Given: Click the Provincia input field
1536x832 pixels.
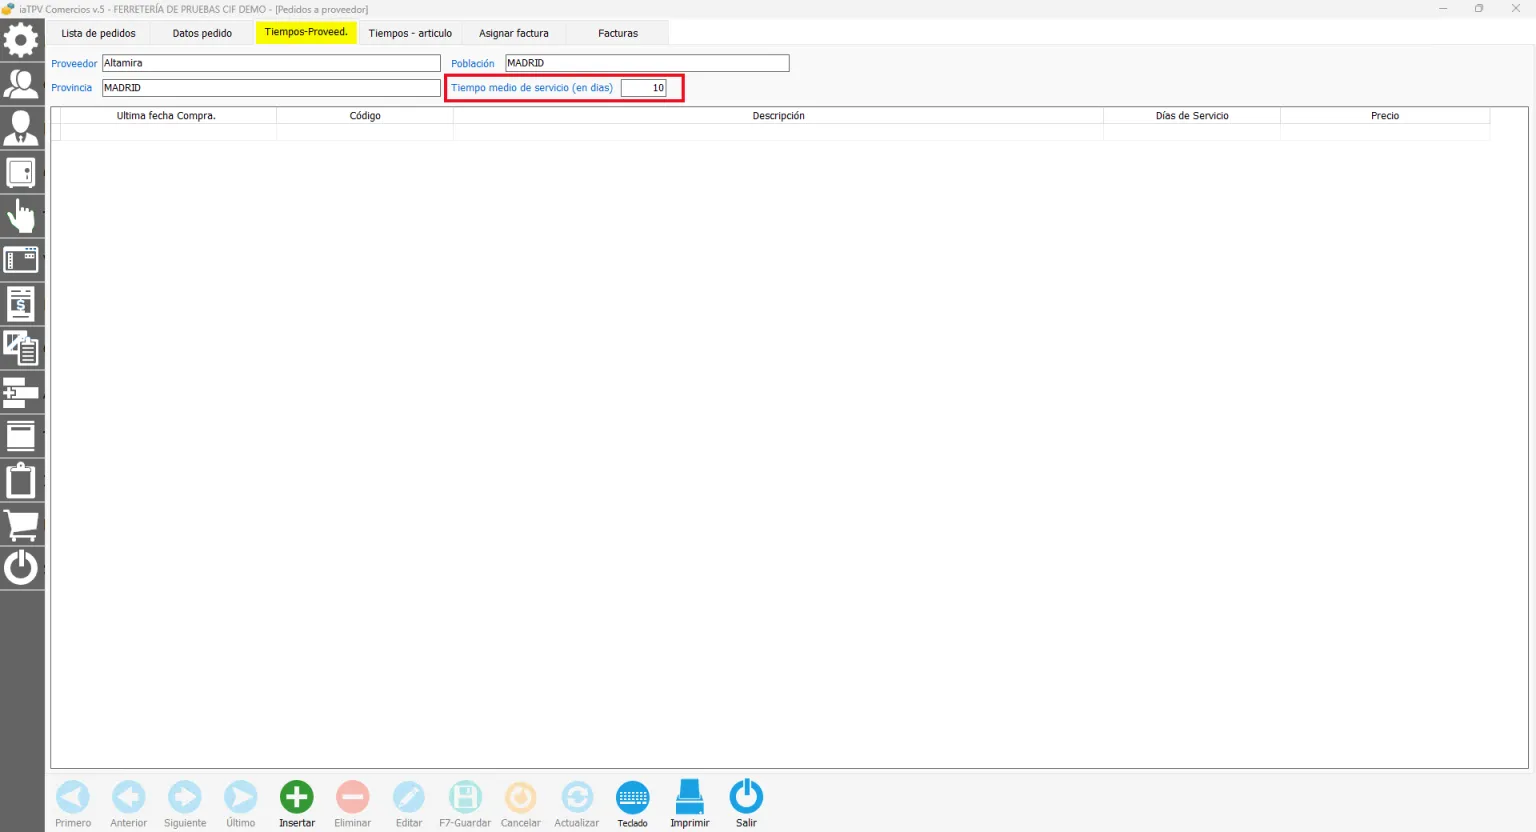Looking at the screenshot, I should coord(271,88).
